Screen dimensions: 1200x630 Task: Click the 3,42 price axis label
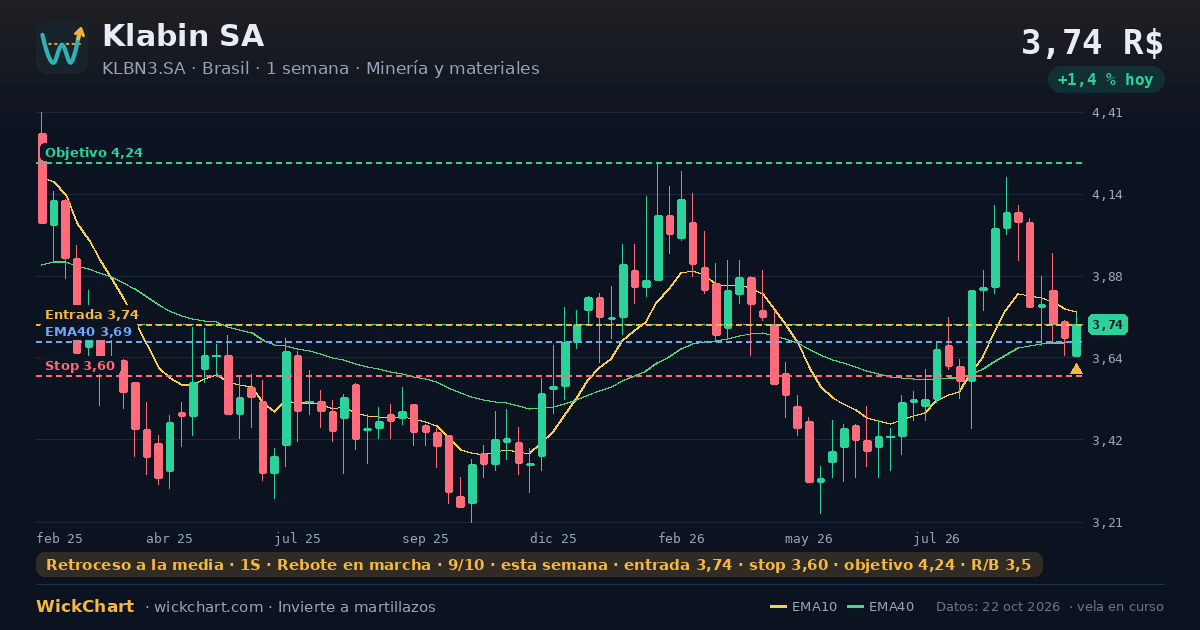tap(1108, 441)
